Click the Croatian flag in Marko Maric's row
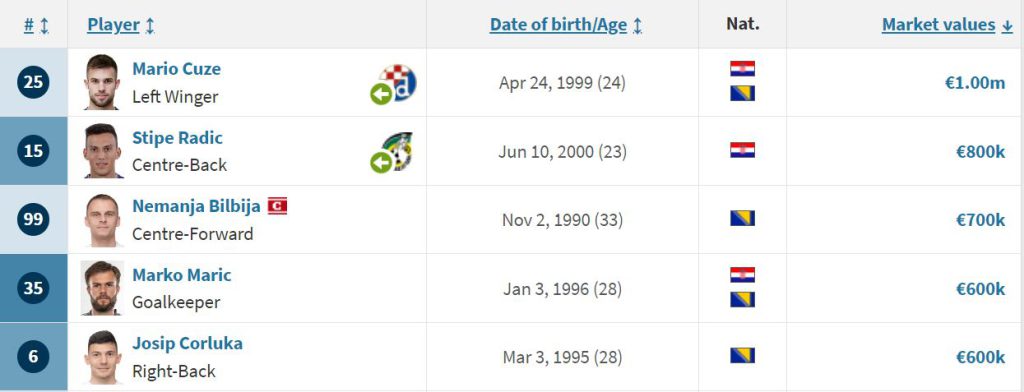Image resolution: width=1024 pixels, height=392 pixels. pyautogui.click(x=743, y=274)
